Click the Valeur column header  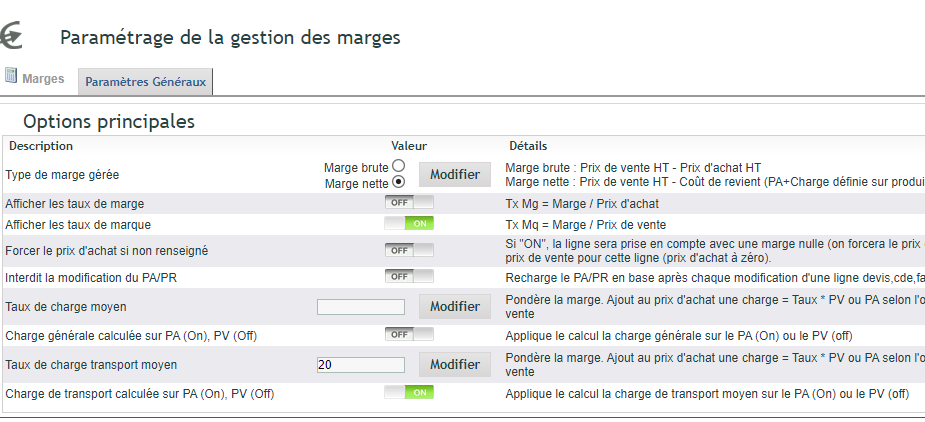409,146
